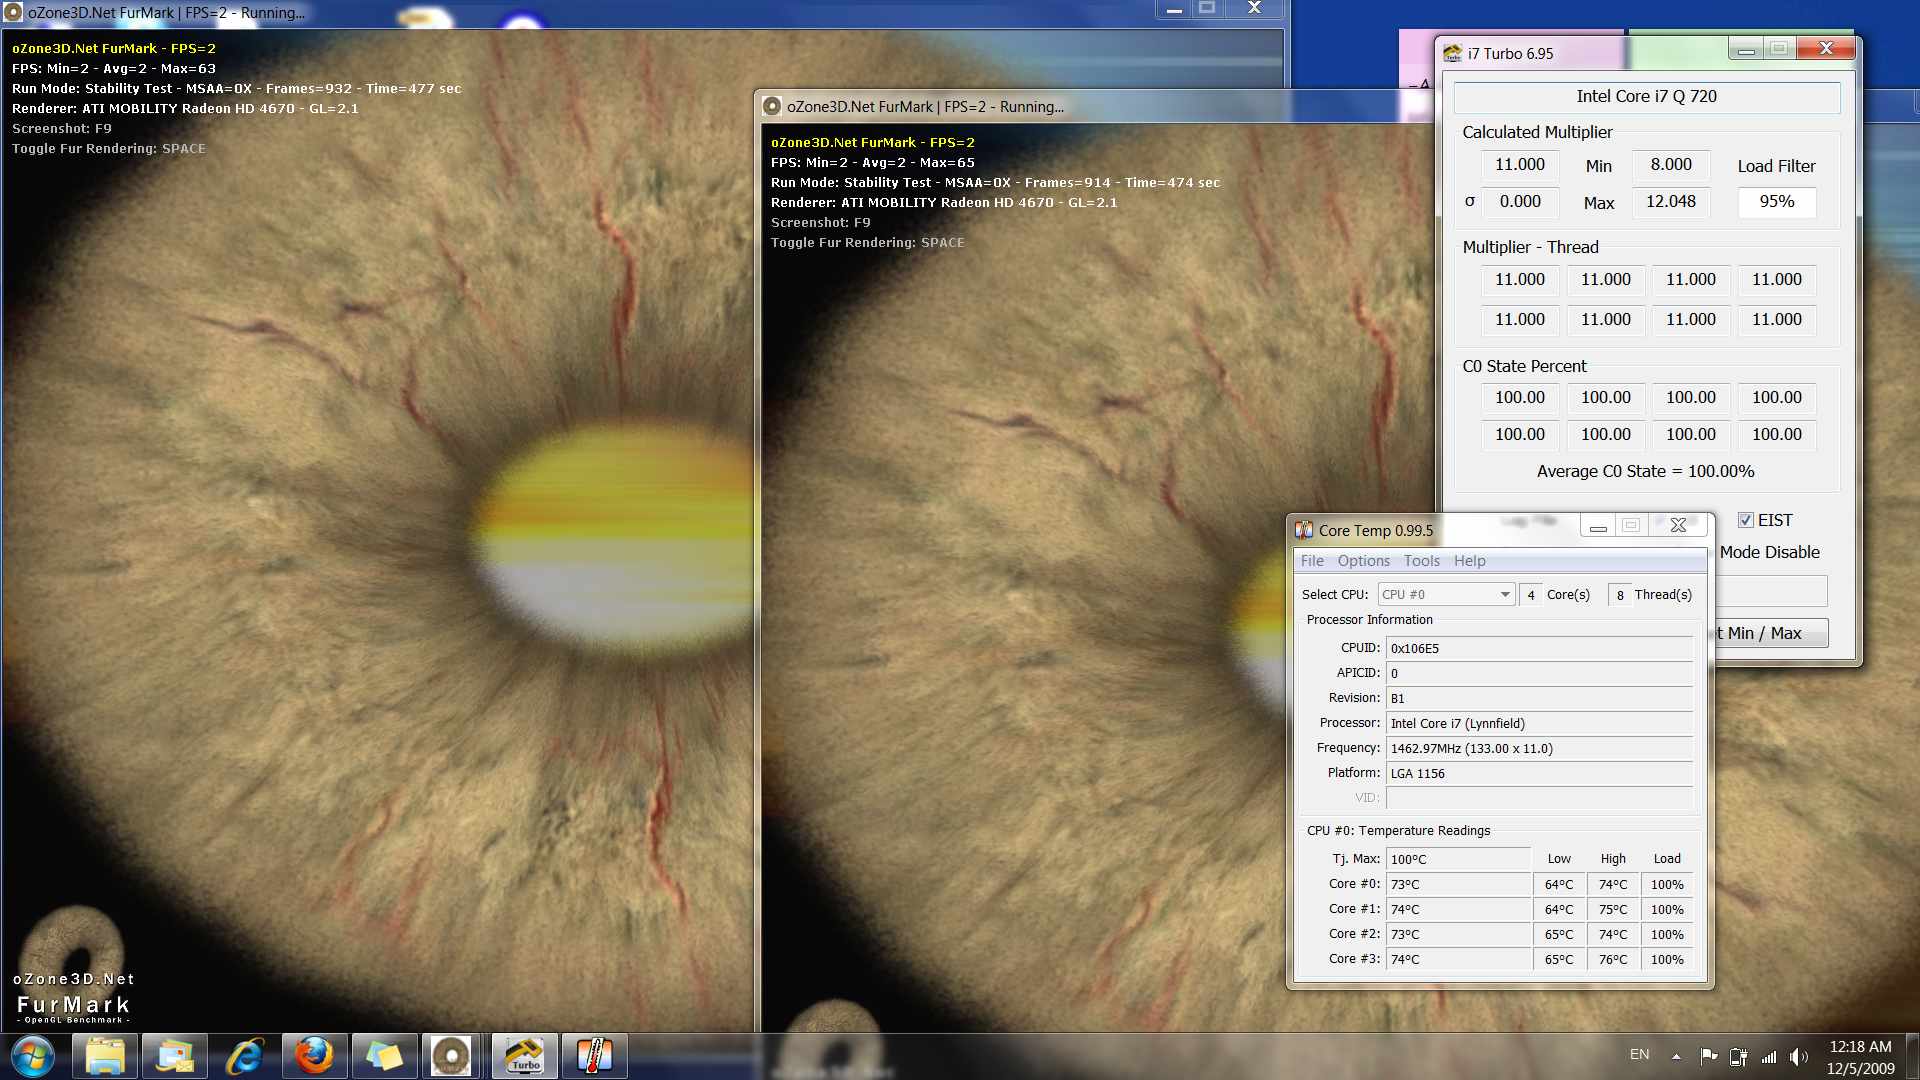This screenshot has width=1920, height=1080.
Task: Click the Mode Disable label in i7 Turbo
Action: point(1769,552)
